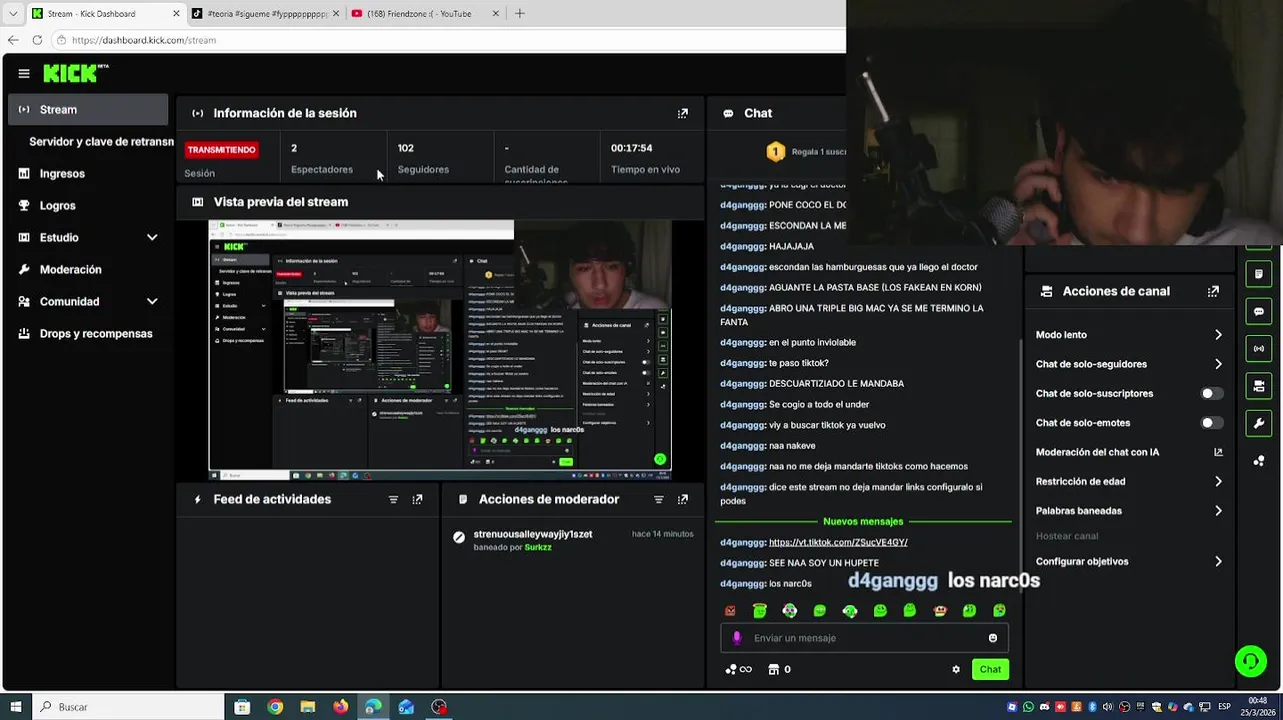Click the Kick logo
This screenshot has height=720, width=1283.
pyautogui.click(x=75, y=73)
